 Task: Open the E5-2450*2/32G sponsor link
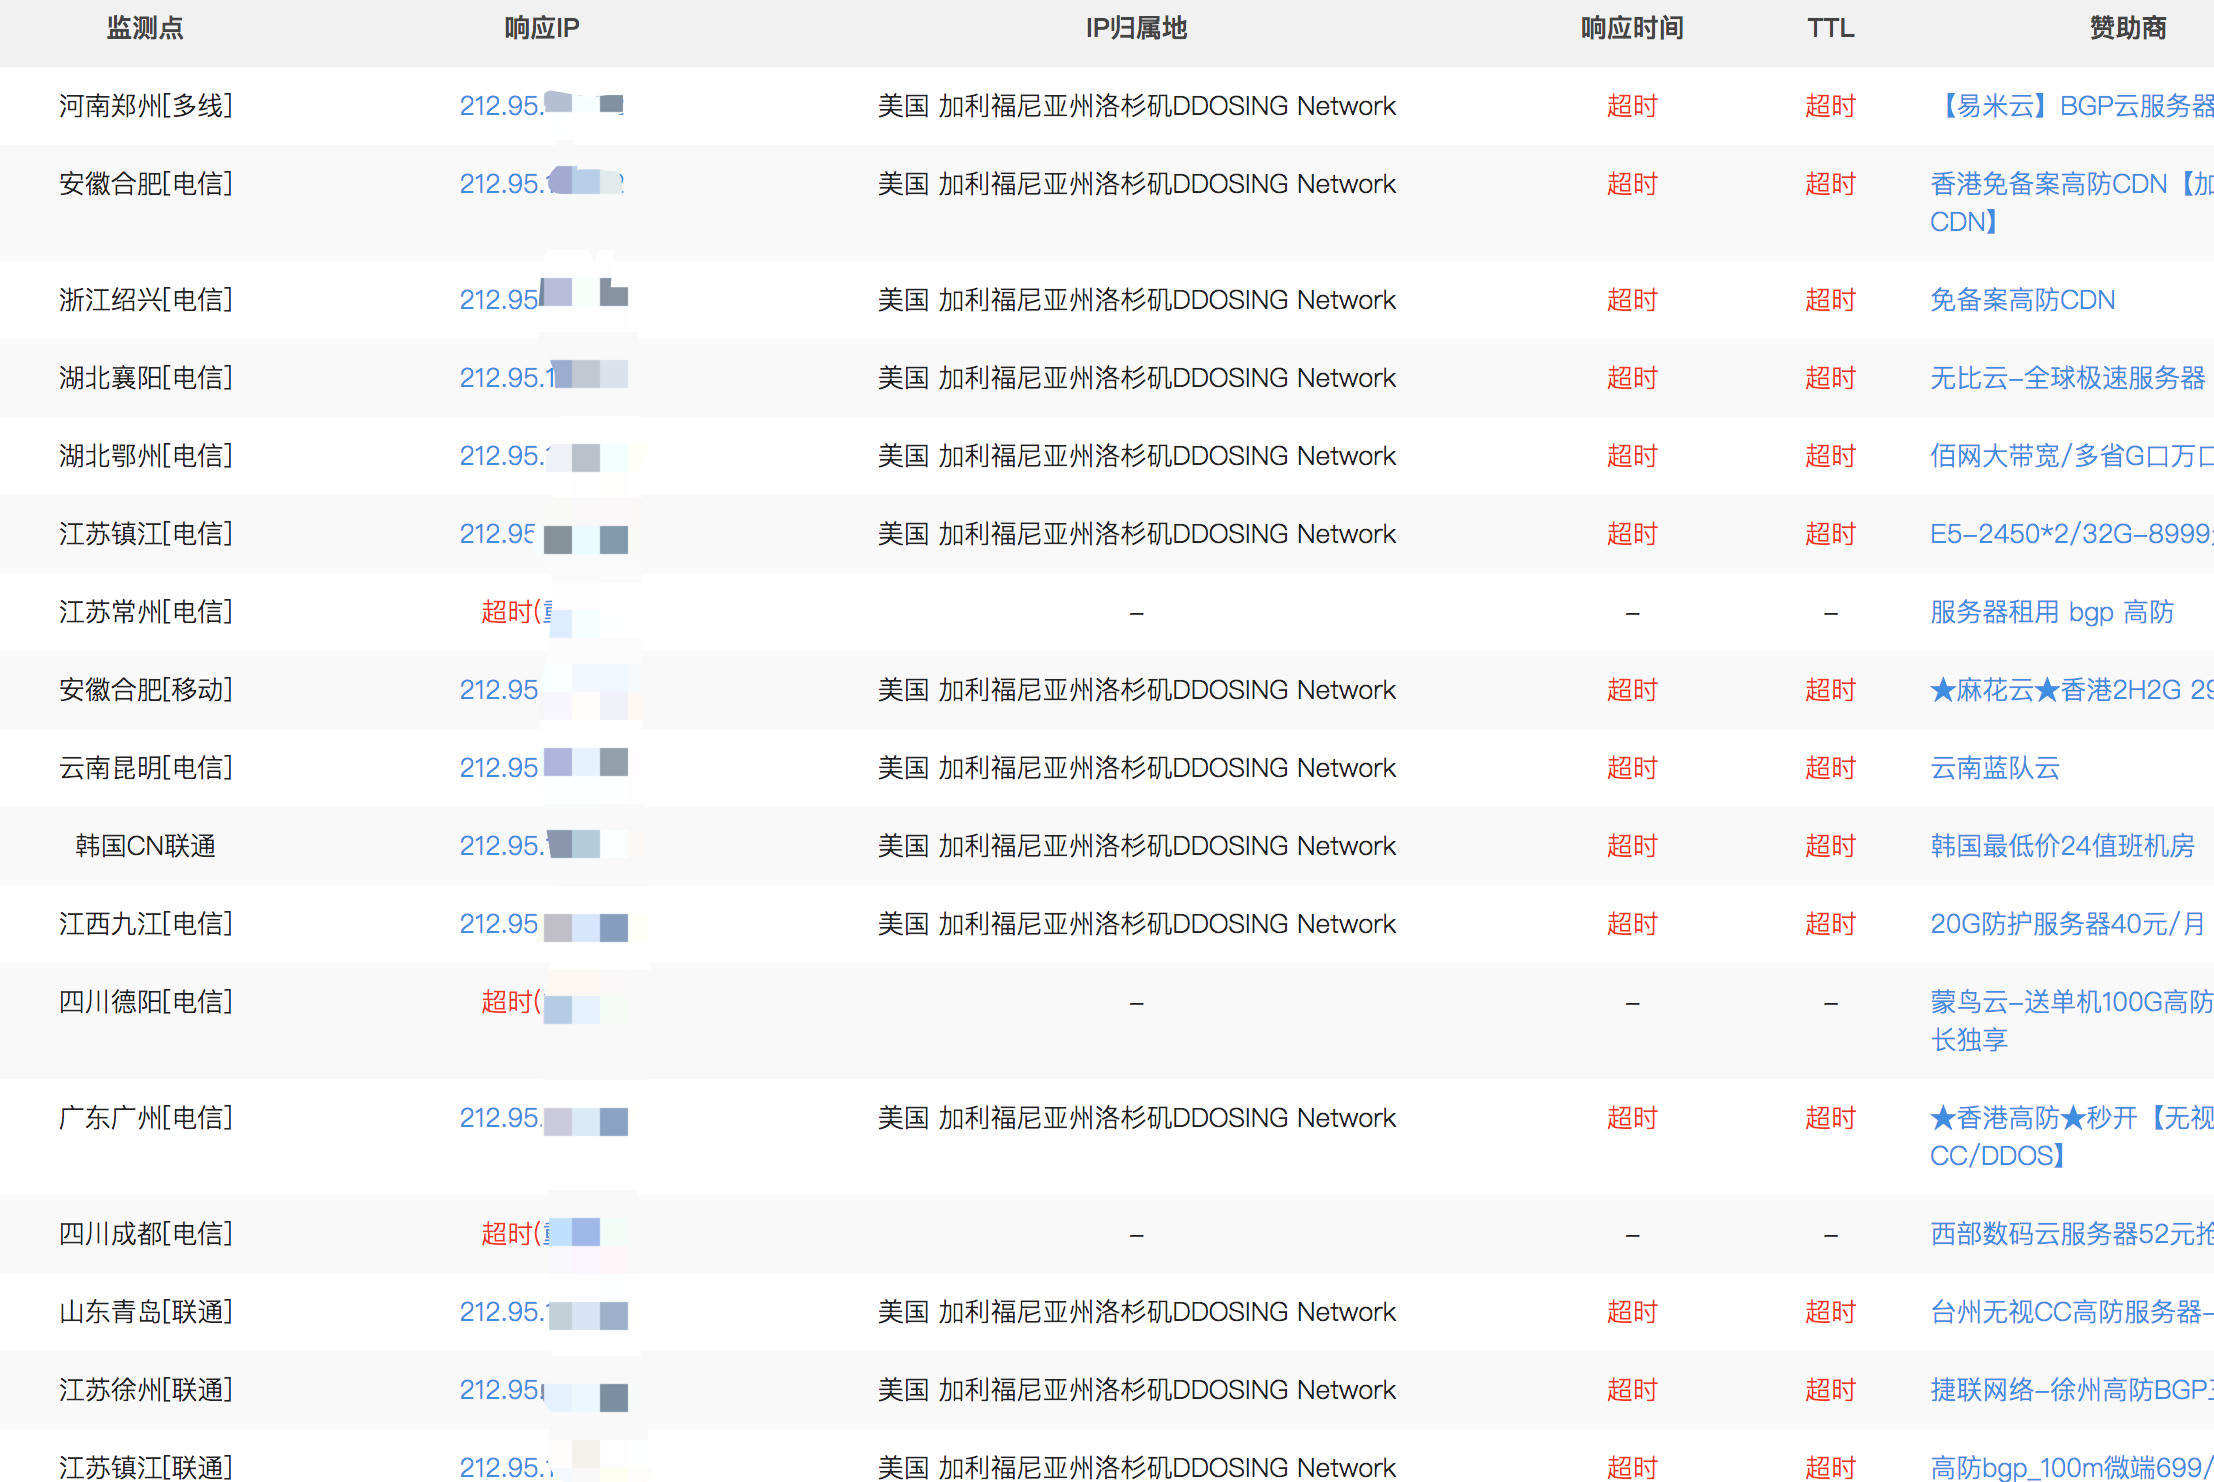coord(2068,534)
